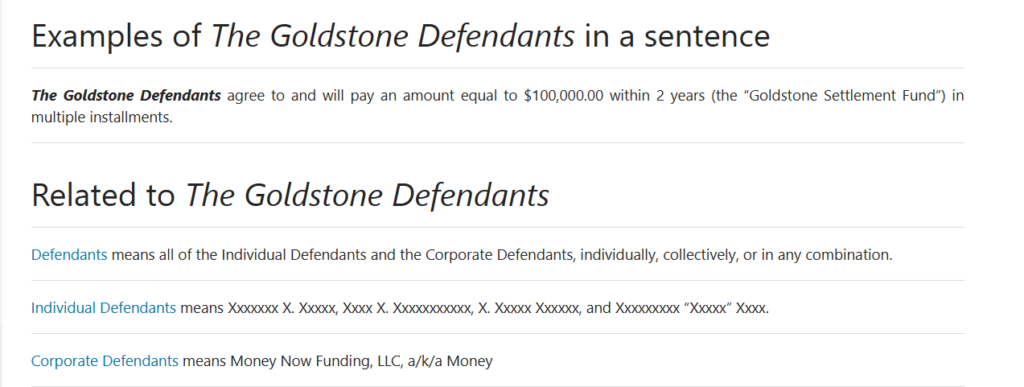Click italic 'The Goldstone Defendants' in Examples heading
The width and height of the screenshot is (1024, 387).
tap(393, 35)
